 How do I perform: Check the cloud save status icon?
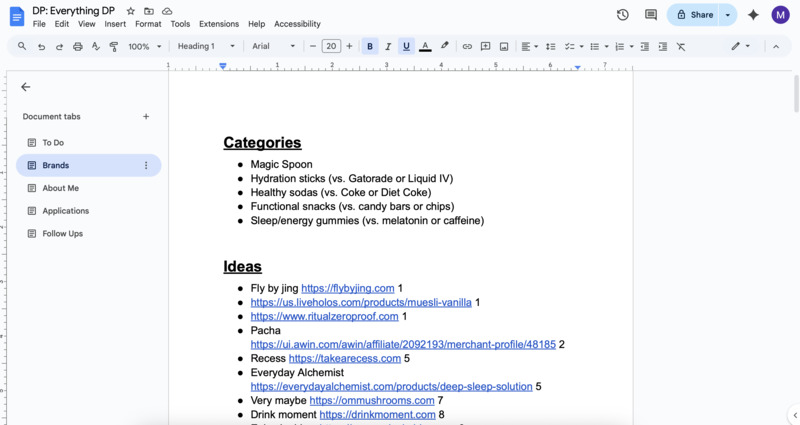coord(167,11)
